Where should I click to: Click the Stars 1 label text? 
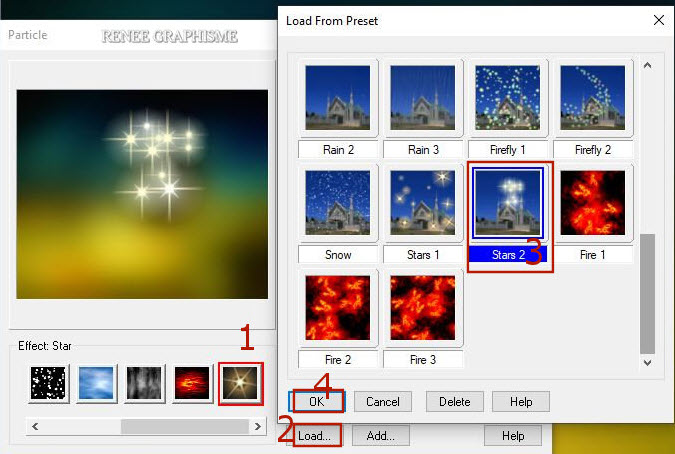coord(423,255)
